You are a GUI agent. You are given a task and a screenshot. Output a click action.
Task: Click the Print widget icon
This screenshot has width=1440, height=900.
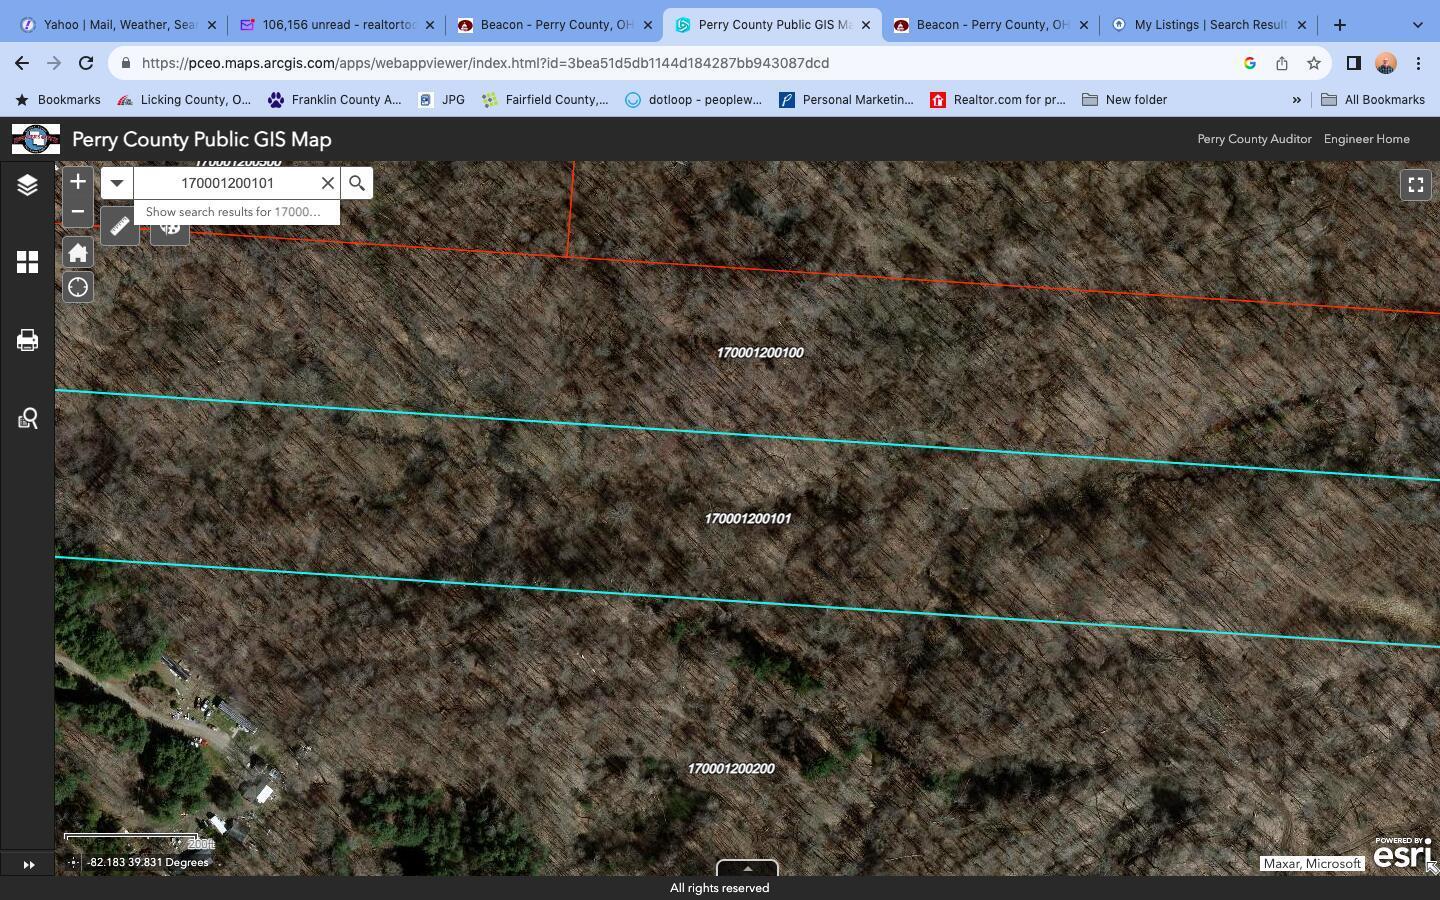27,340
